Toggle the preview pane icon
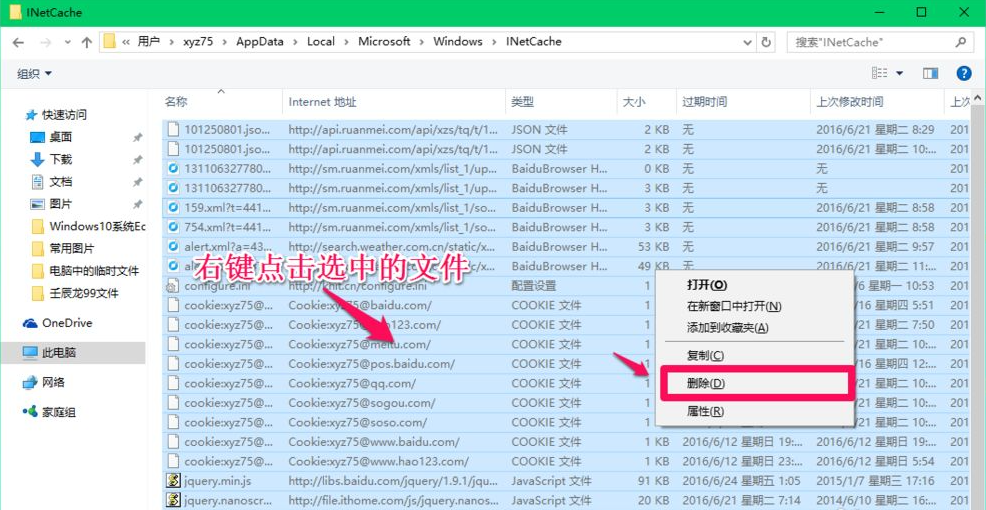986x510 pixels. pyautogui.click(x=931, y=73)
